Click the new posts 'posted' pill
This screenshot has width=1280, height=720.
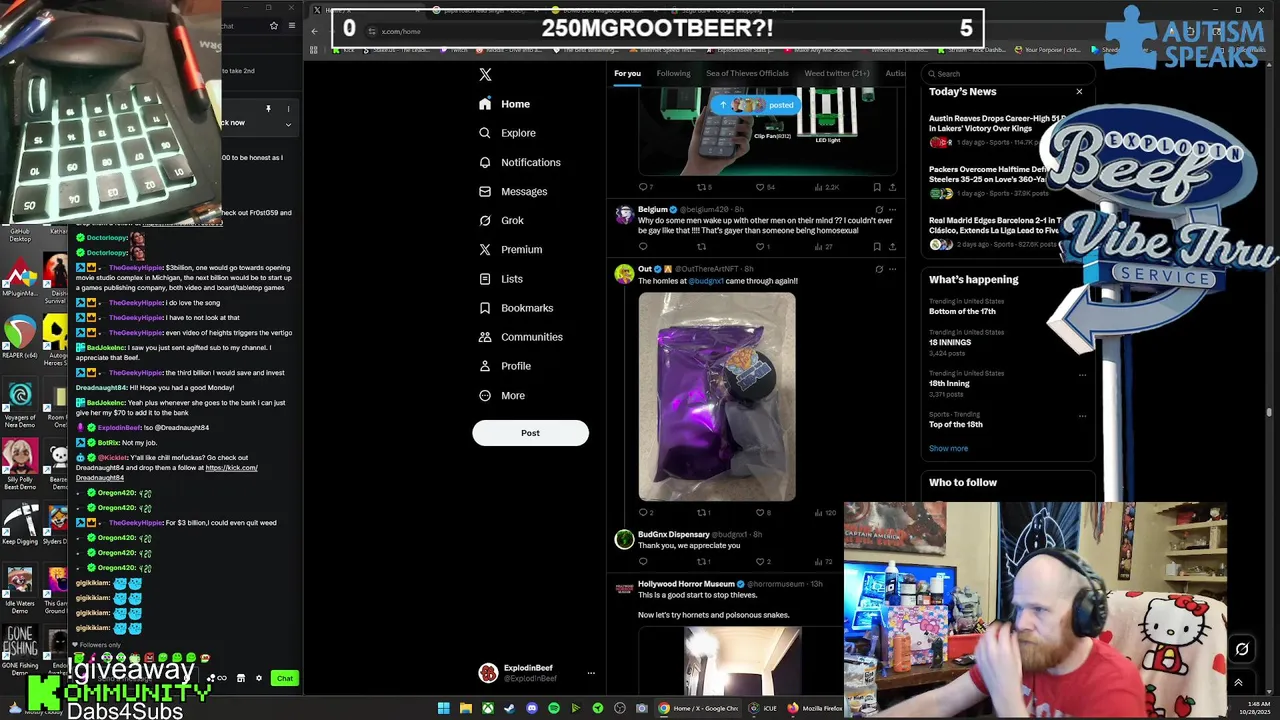coord(755,105)
